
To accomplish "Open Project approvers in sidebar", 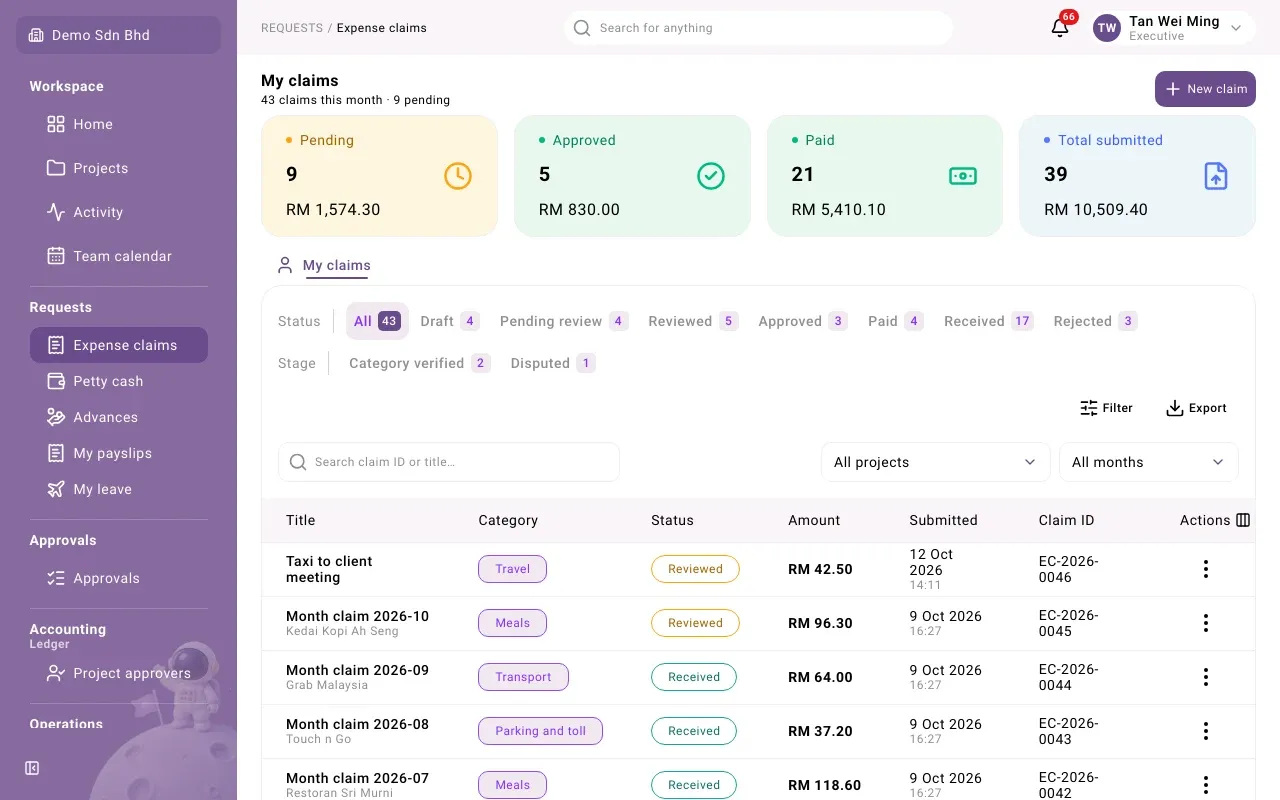I will pos(119,673).
